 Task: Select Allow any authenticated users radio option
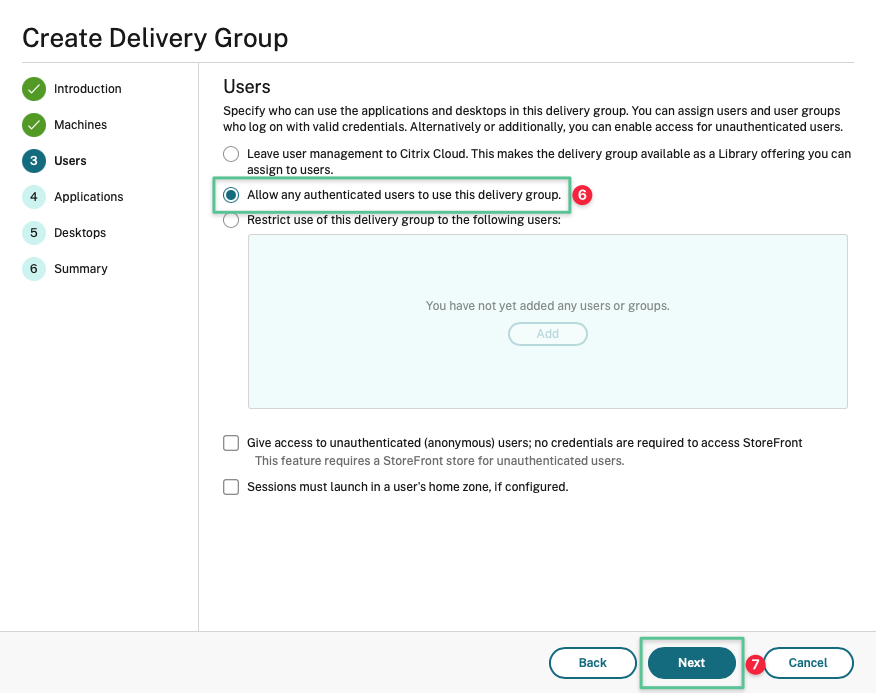click(x=231, y=195)
